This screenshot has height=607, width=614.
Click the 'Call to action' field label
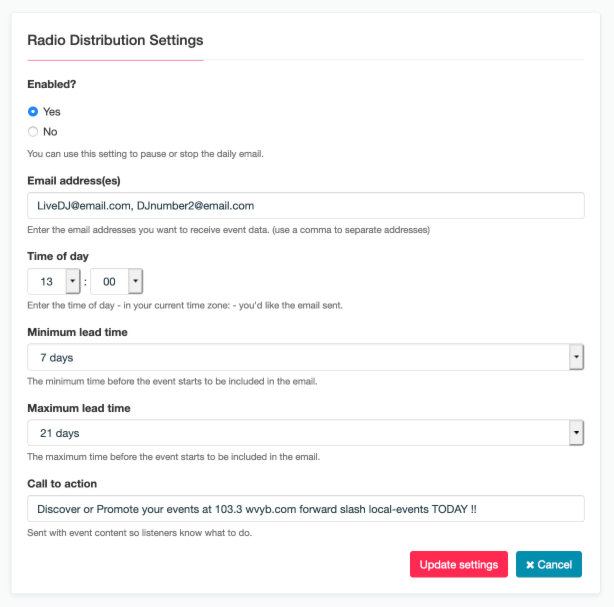pyautogui.click(x=62, y=484)
